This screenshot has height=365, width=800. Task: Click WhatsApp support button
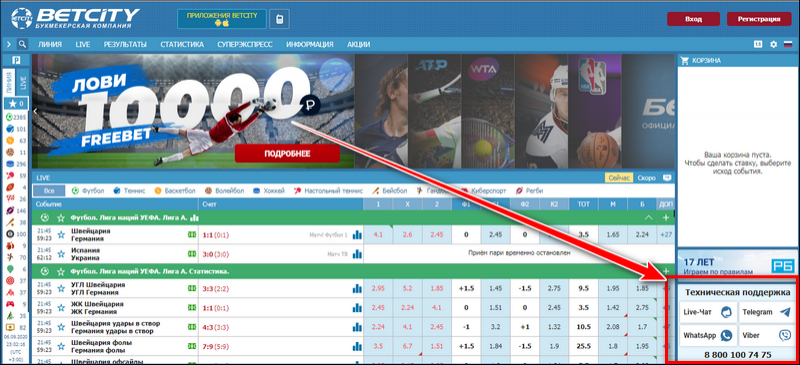(x=708, y=336)
